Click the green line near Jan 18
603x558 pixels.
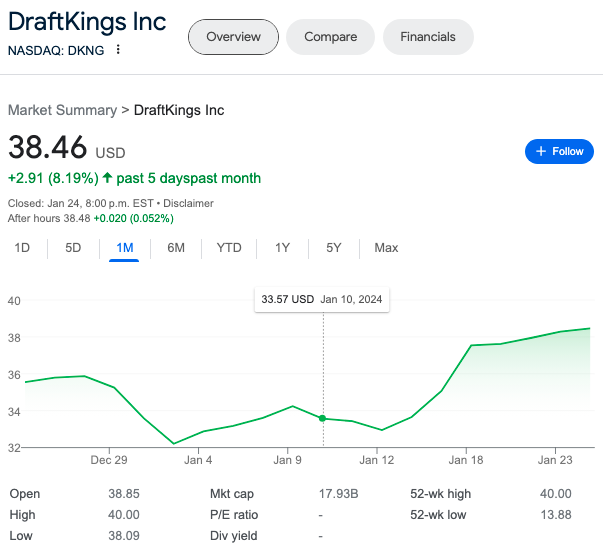coord(470,346)
